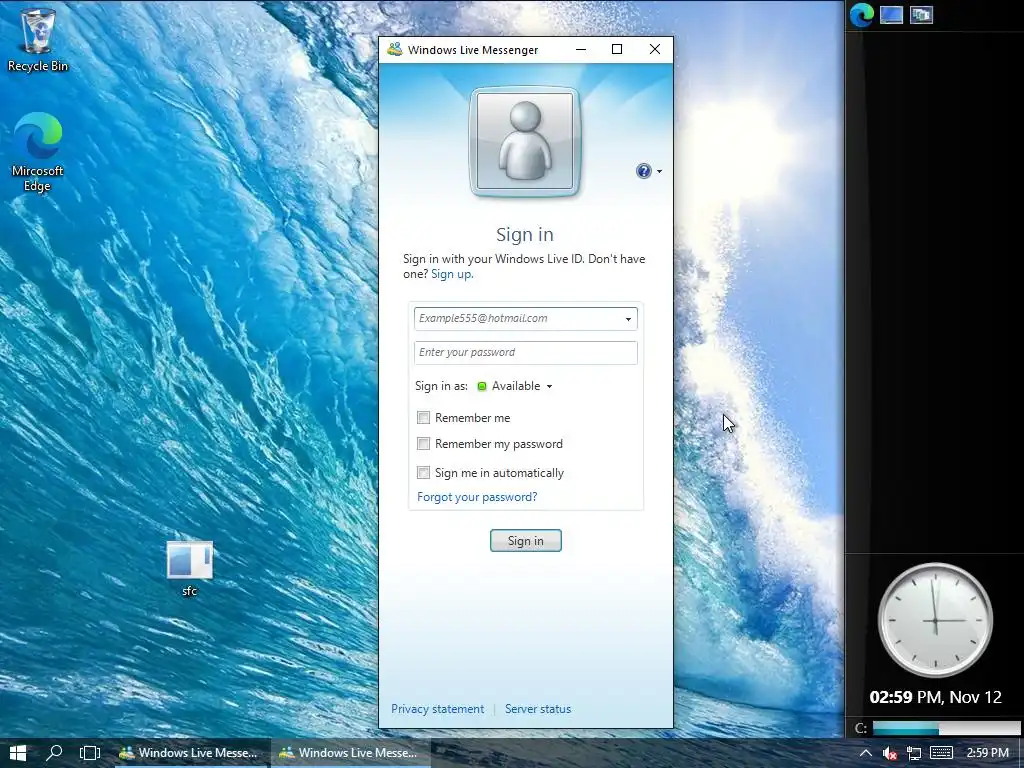Click the window switcher icon in sidebar
1024x768 pixels.
[921, 14]
